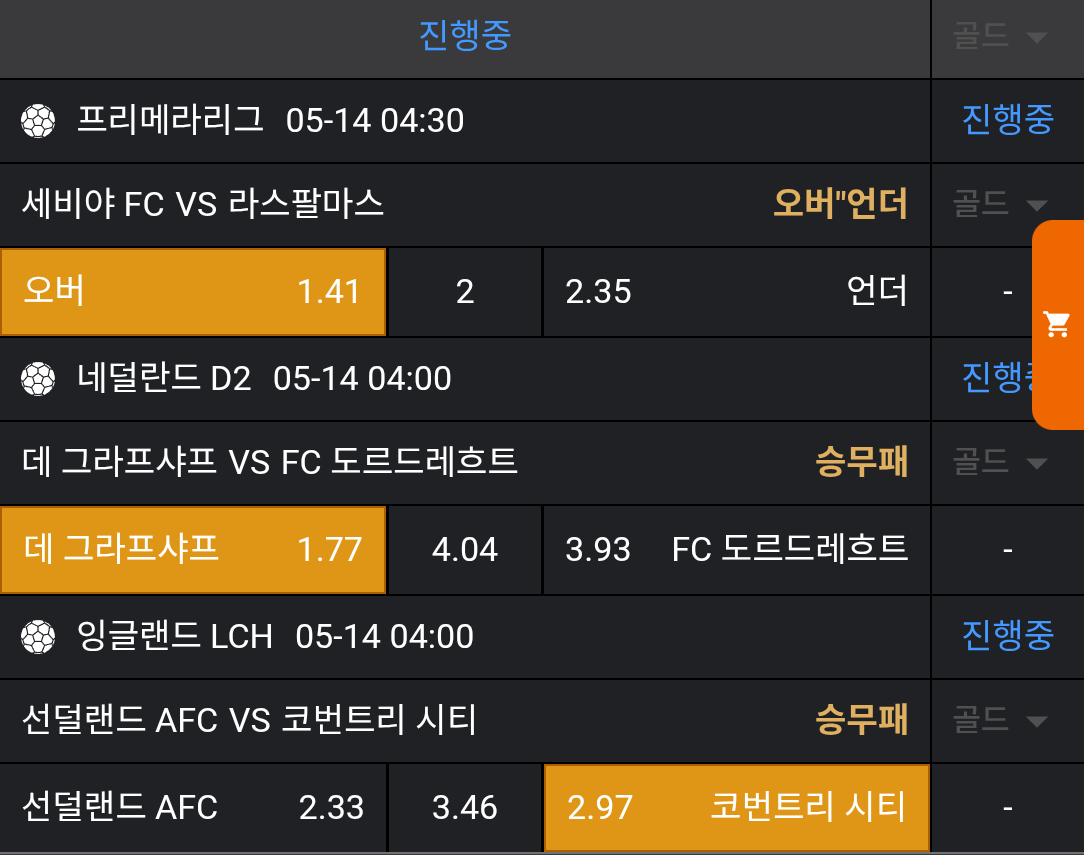
Task: Click soccer ball icon beside 프리메라리그
Action: click(38, 121)
